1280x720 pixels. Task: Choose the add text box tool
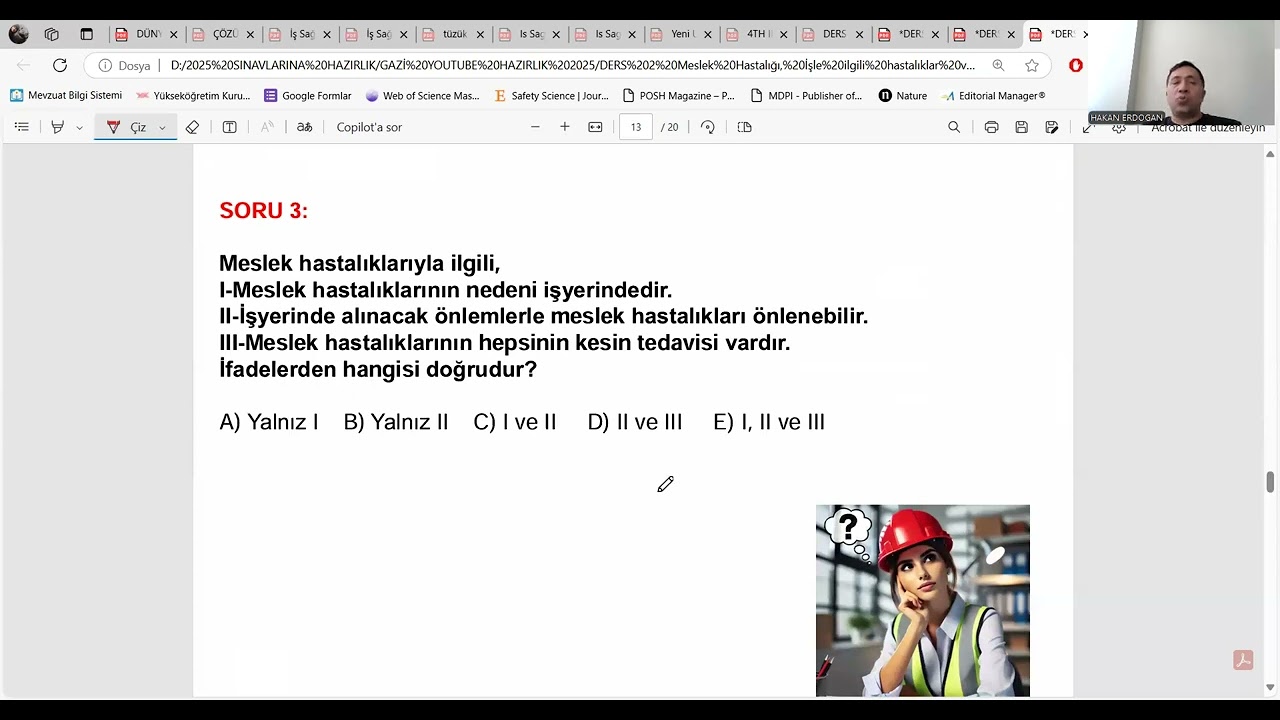pos(229,127)
